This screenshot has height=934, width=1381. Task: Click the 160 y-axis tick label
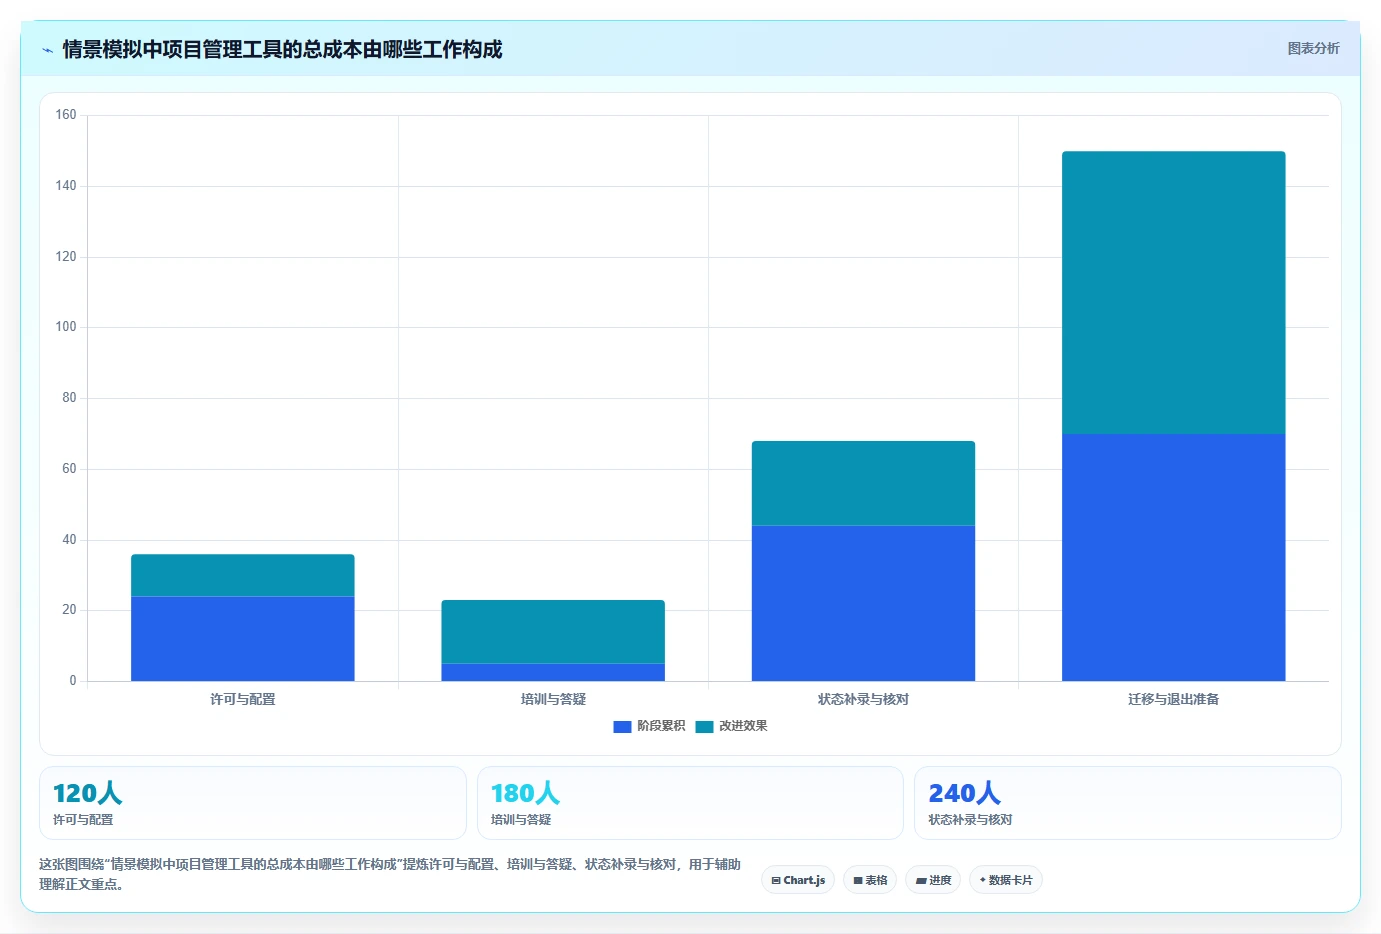(x=66, y=115)
